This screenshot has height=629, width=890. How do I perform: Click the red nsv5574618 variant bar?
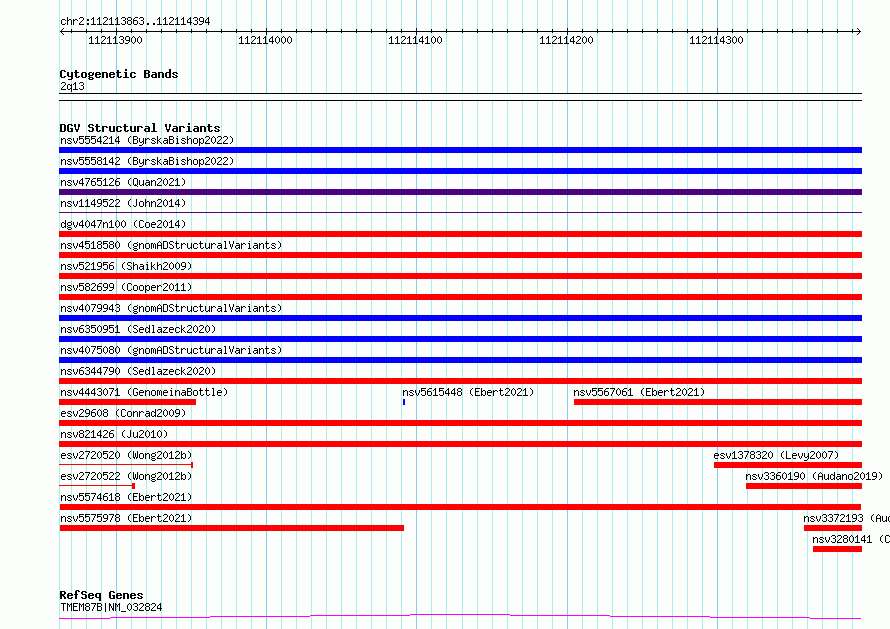[x=460, y=507]
